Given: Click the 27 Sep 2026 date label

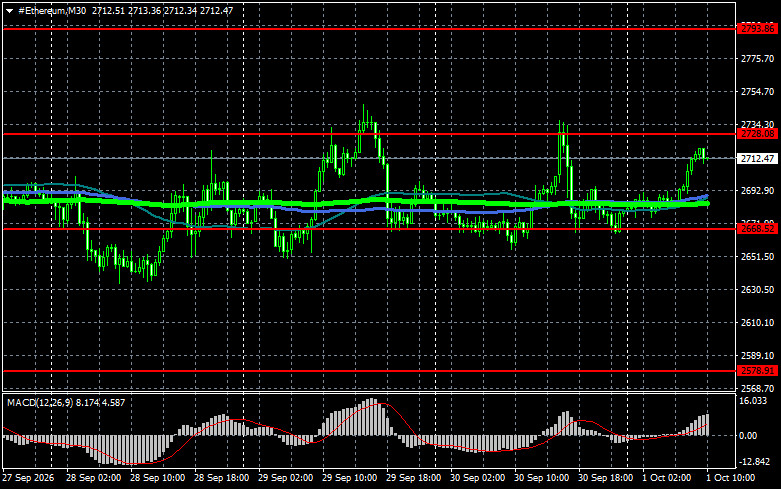Looking at the screenshot, I should point(28,478).
